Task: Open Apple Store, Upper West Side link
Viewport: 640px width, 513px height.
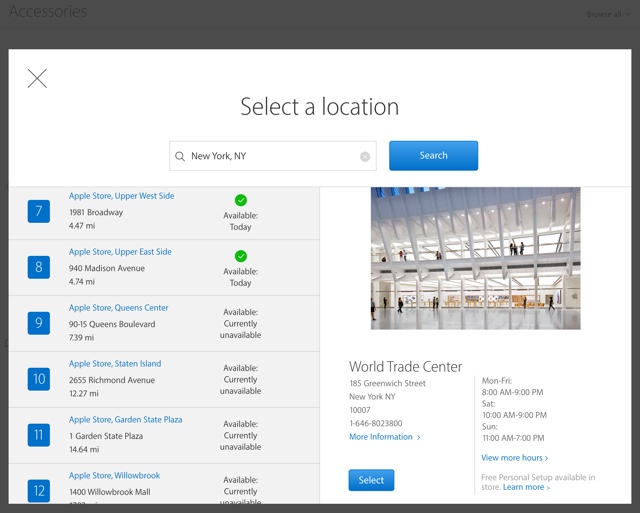Action: tap(121, 196)
